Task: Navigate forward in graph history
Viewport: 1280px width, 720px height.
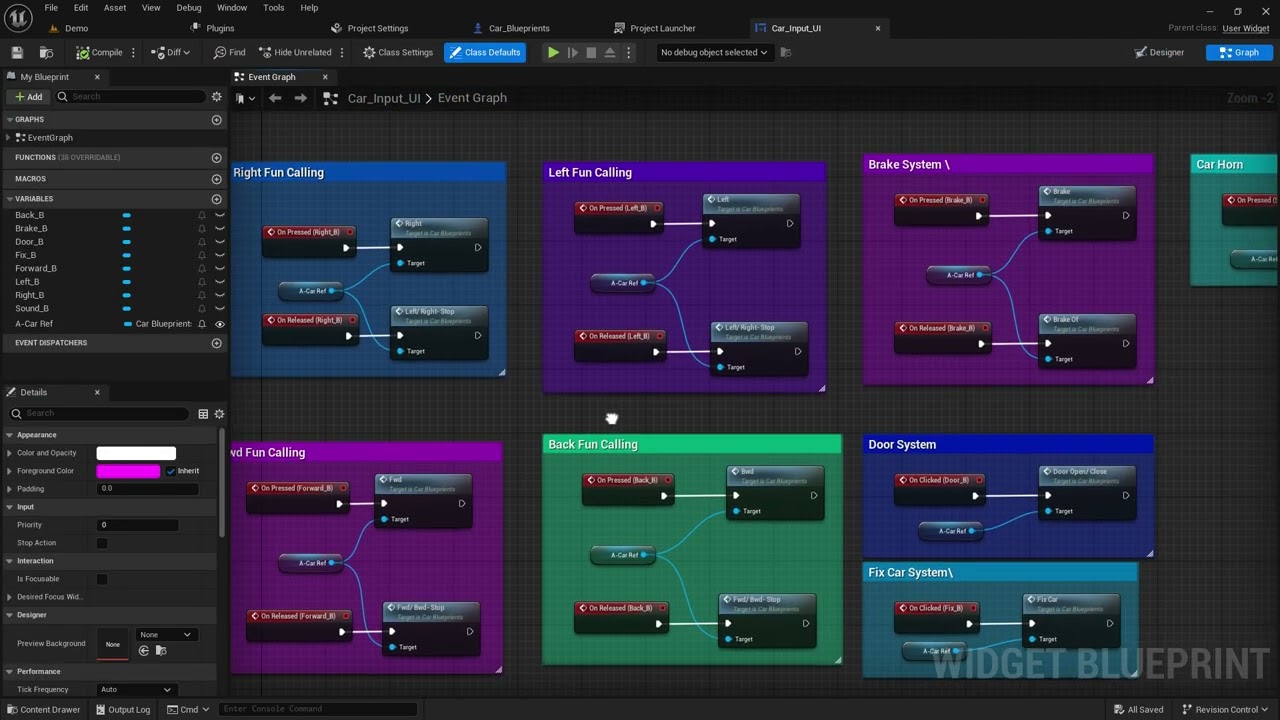Action: (x=300, y=98)
